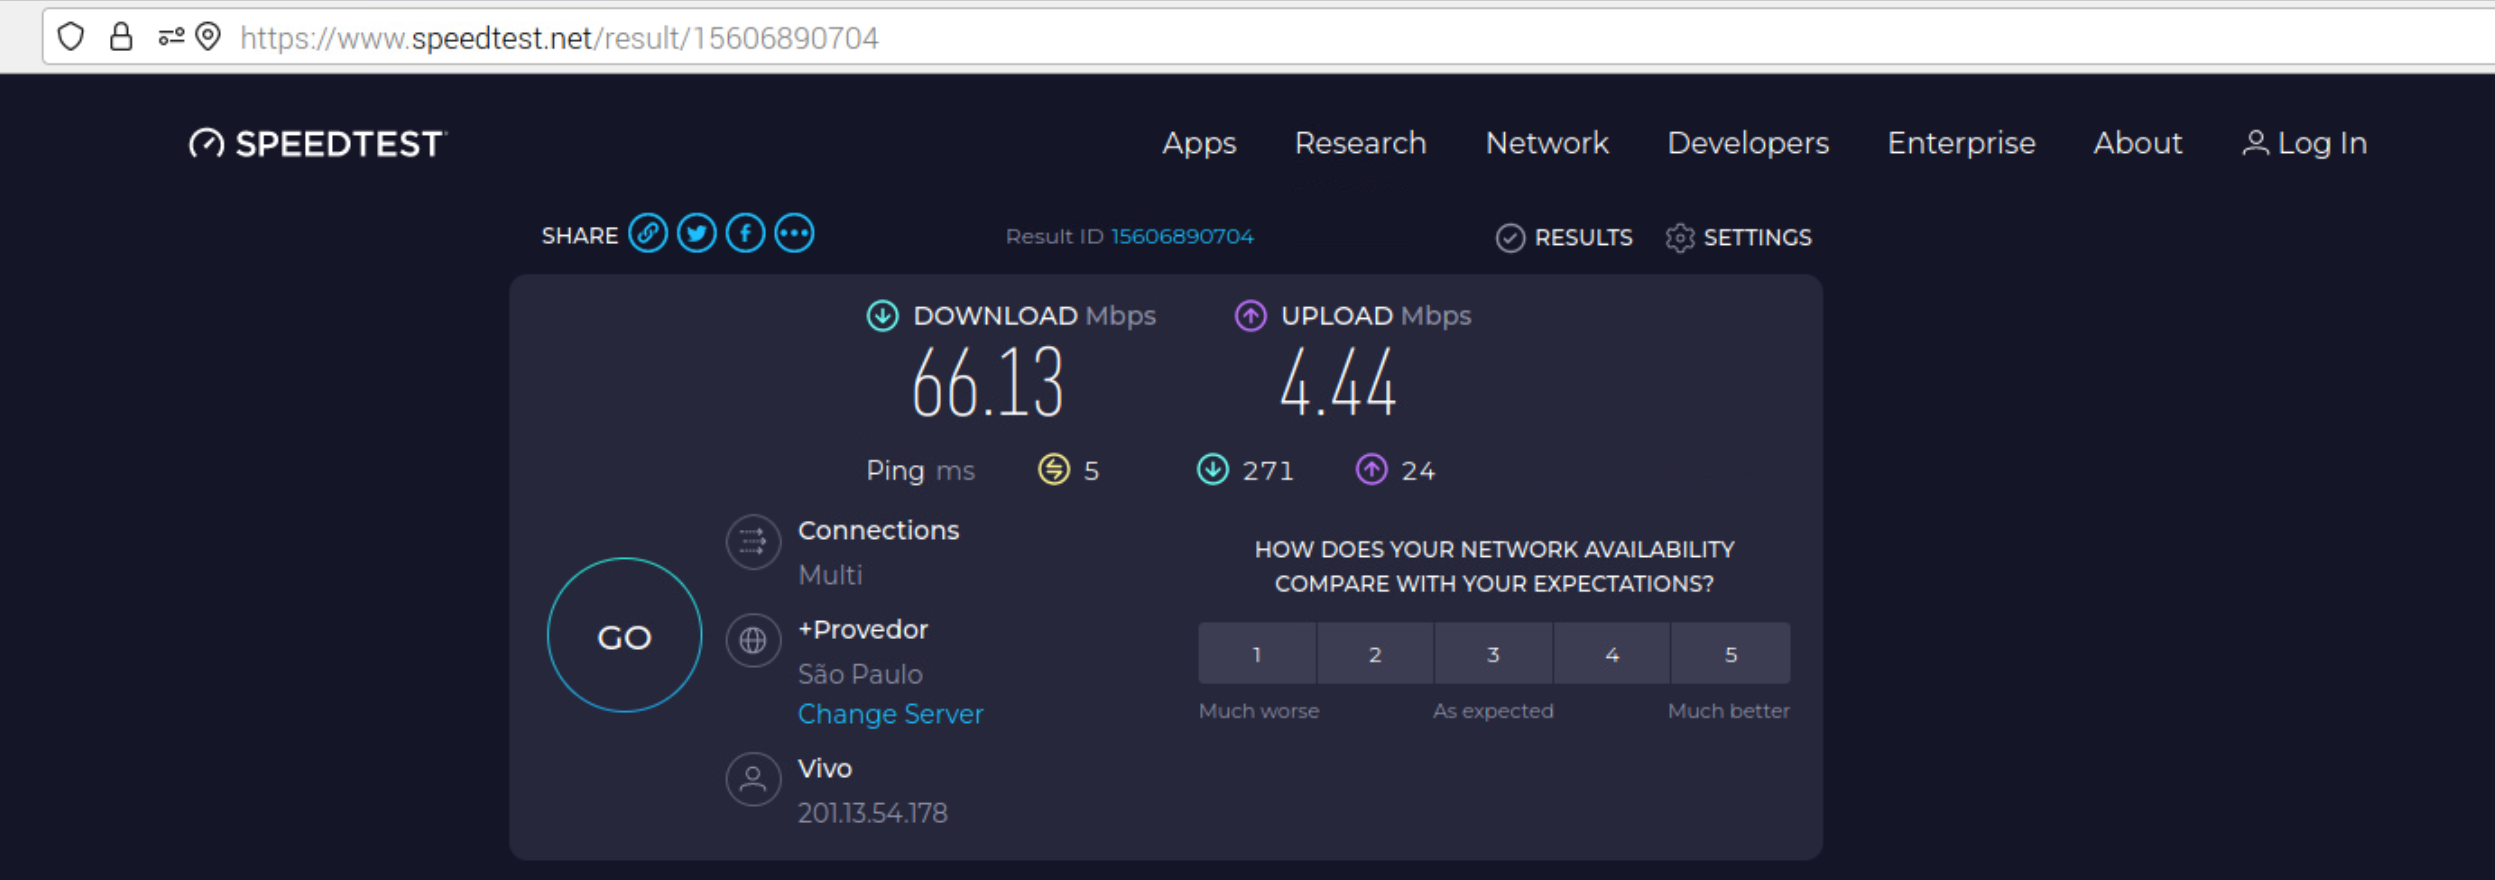This screenshot has height=880, width=2495.
Task: Click the SHARE label
Action: coord(580,236)
